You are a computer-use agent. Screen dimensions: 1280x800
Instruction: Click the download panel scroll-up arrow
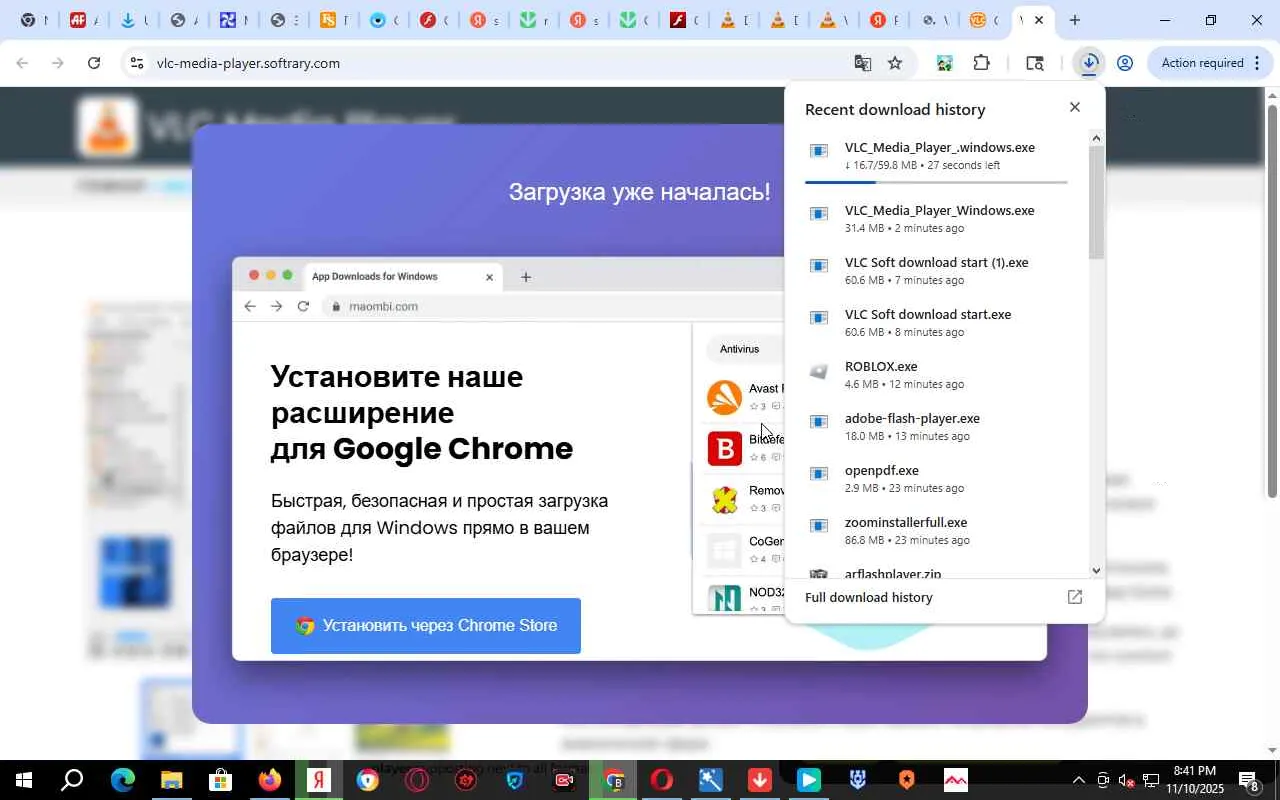[x=1096, y=138]
